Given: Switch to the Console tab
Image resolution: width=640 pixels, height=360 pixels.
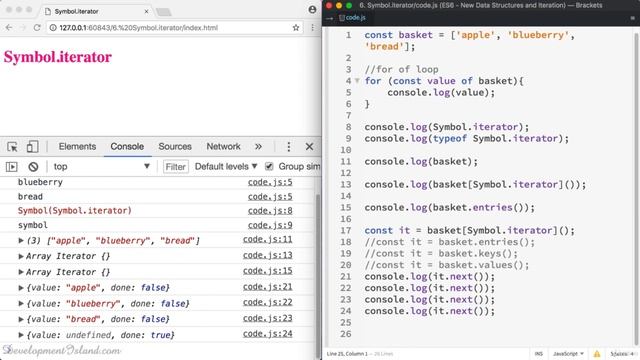Looking at the screenshot, I should click(127, 147).
